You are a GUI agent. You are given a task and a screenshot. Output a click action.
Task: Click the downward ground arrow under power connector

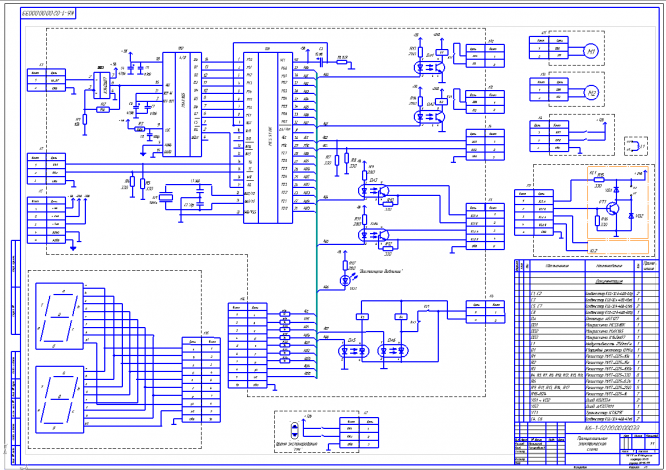(73, 248)
